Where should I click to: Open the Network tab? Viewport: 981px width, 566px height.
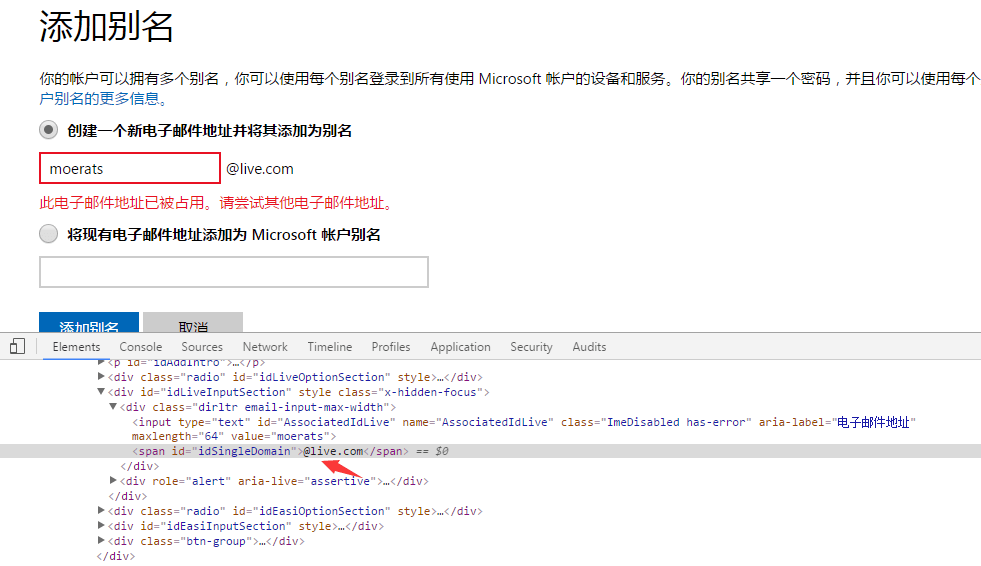[265, 346]
